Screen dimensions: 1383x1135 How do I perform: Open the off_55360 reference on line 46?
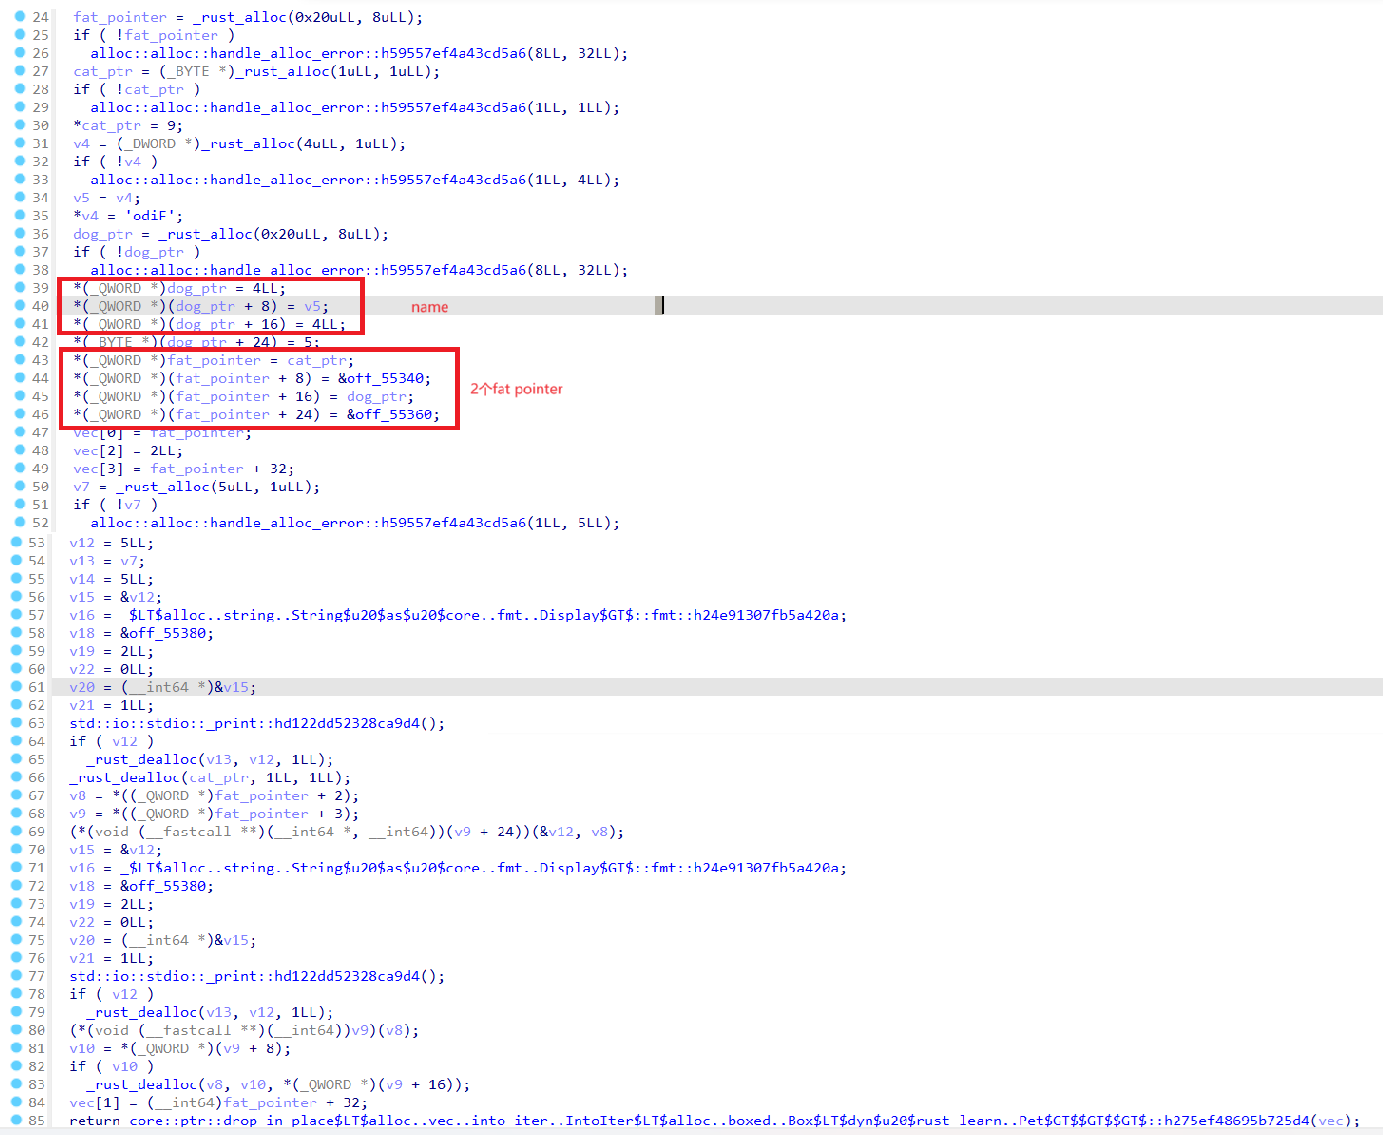[393, 414]
